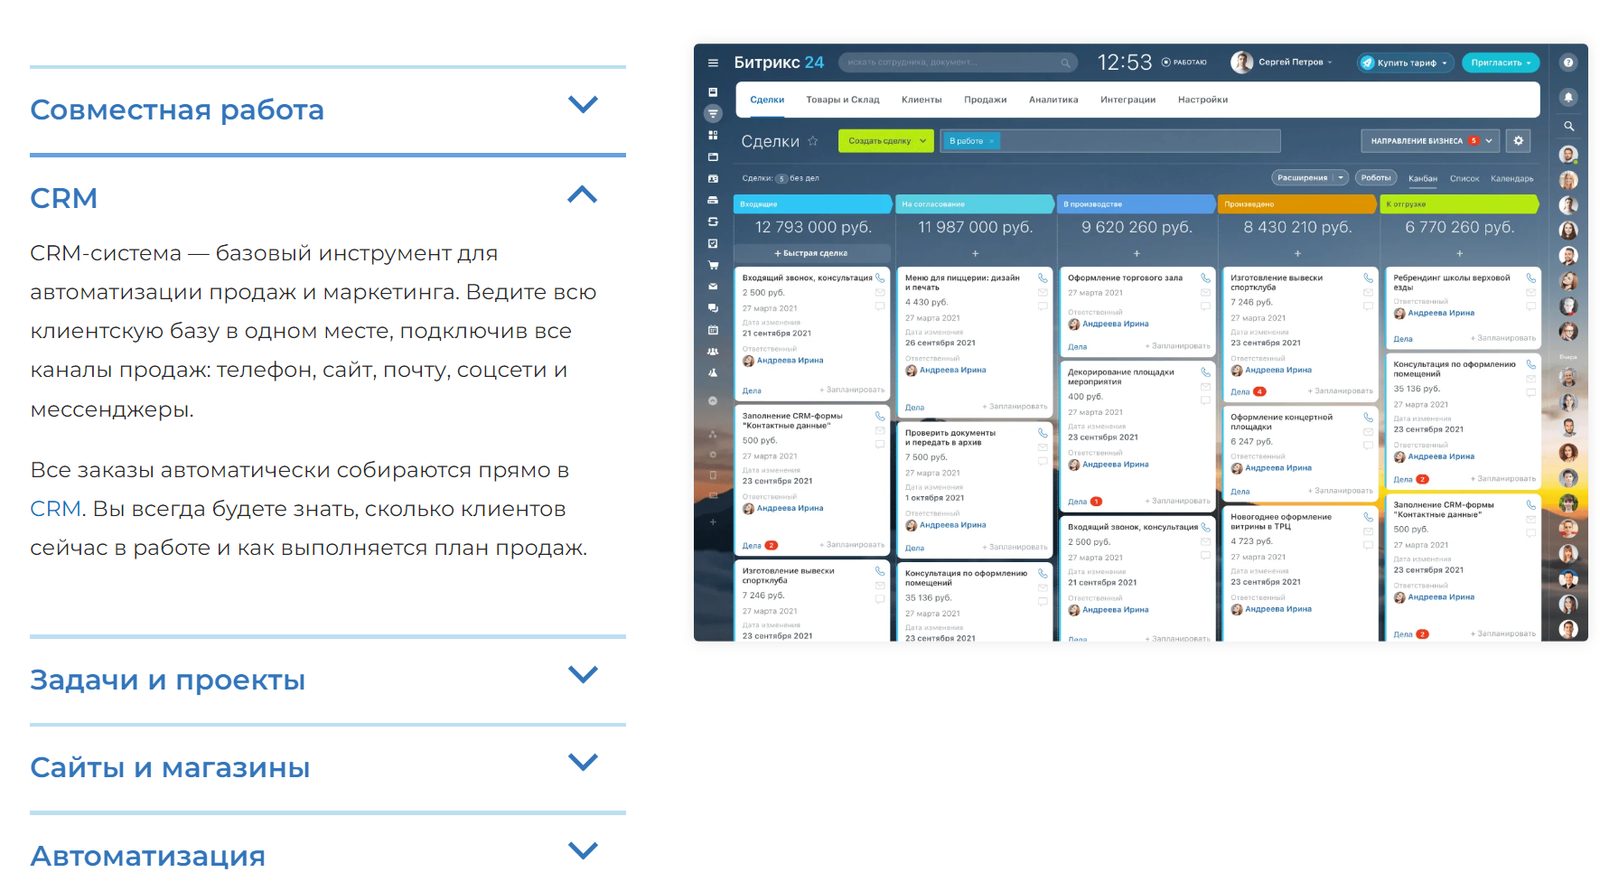Screen dimensions: 1600x893
Task: Switch to the Список view tab
Action: (1464, 179)
